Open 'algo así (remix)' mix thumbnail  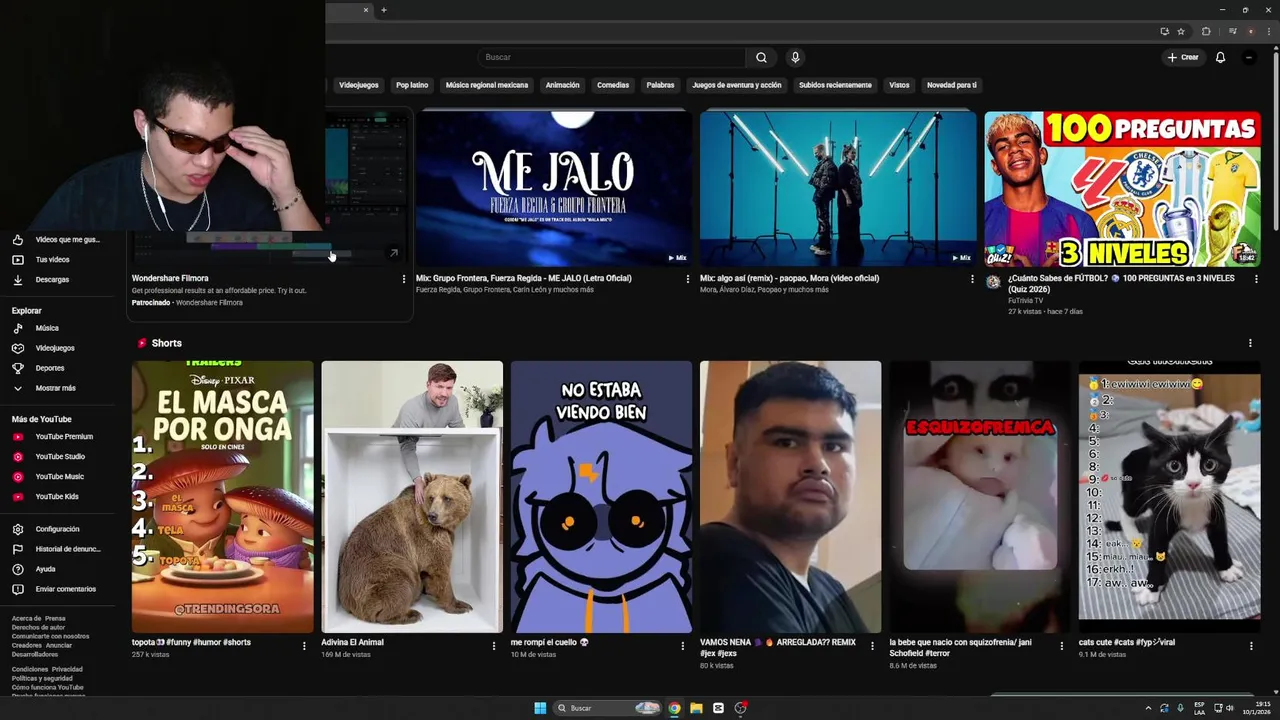click(838, 188)
